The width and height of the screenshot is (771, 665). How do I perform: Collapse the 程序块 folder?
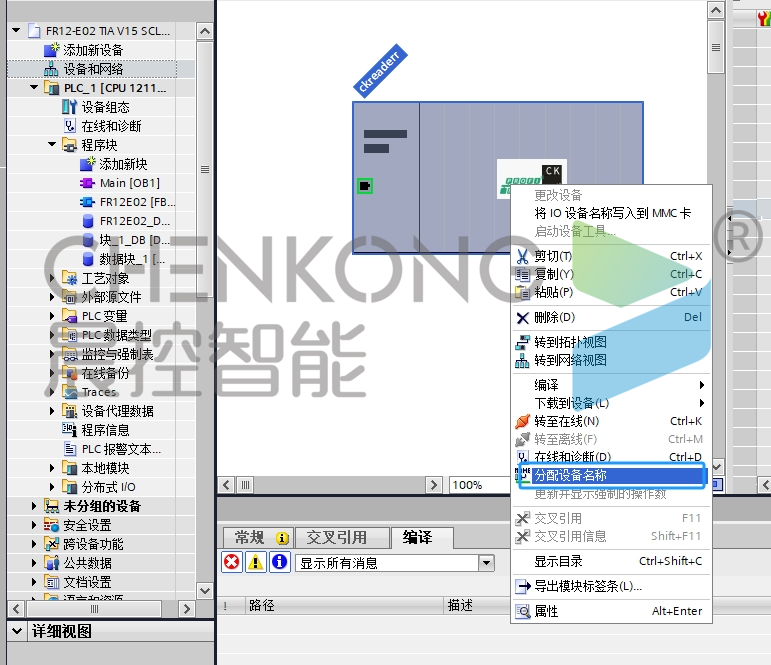52,145
